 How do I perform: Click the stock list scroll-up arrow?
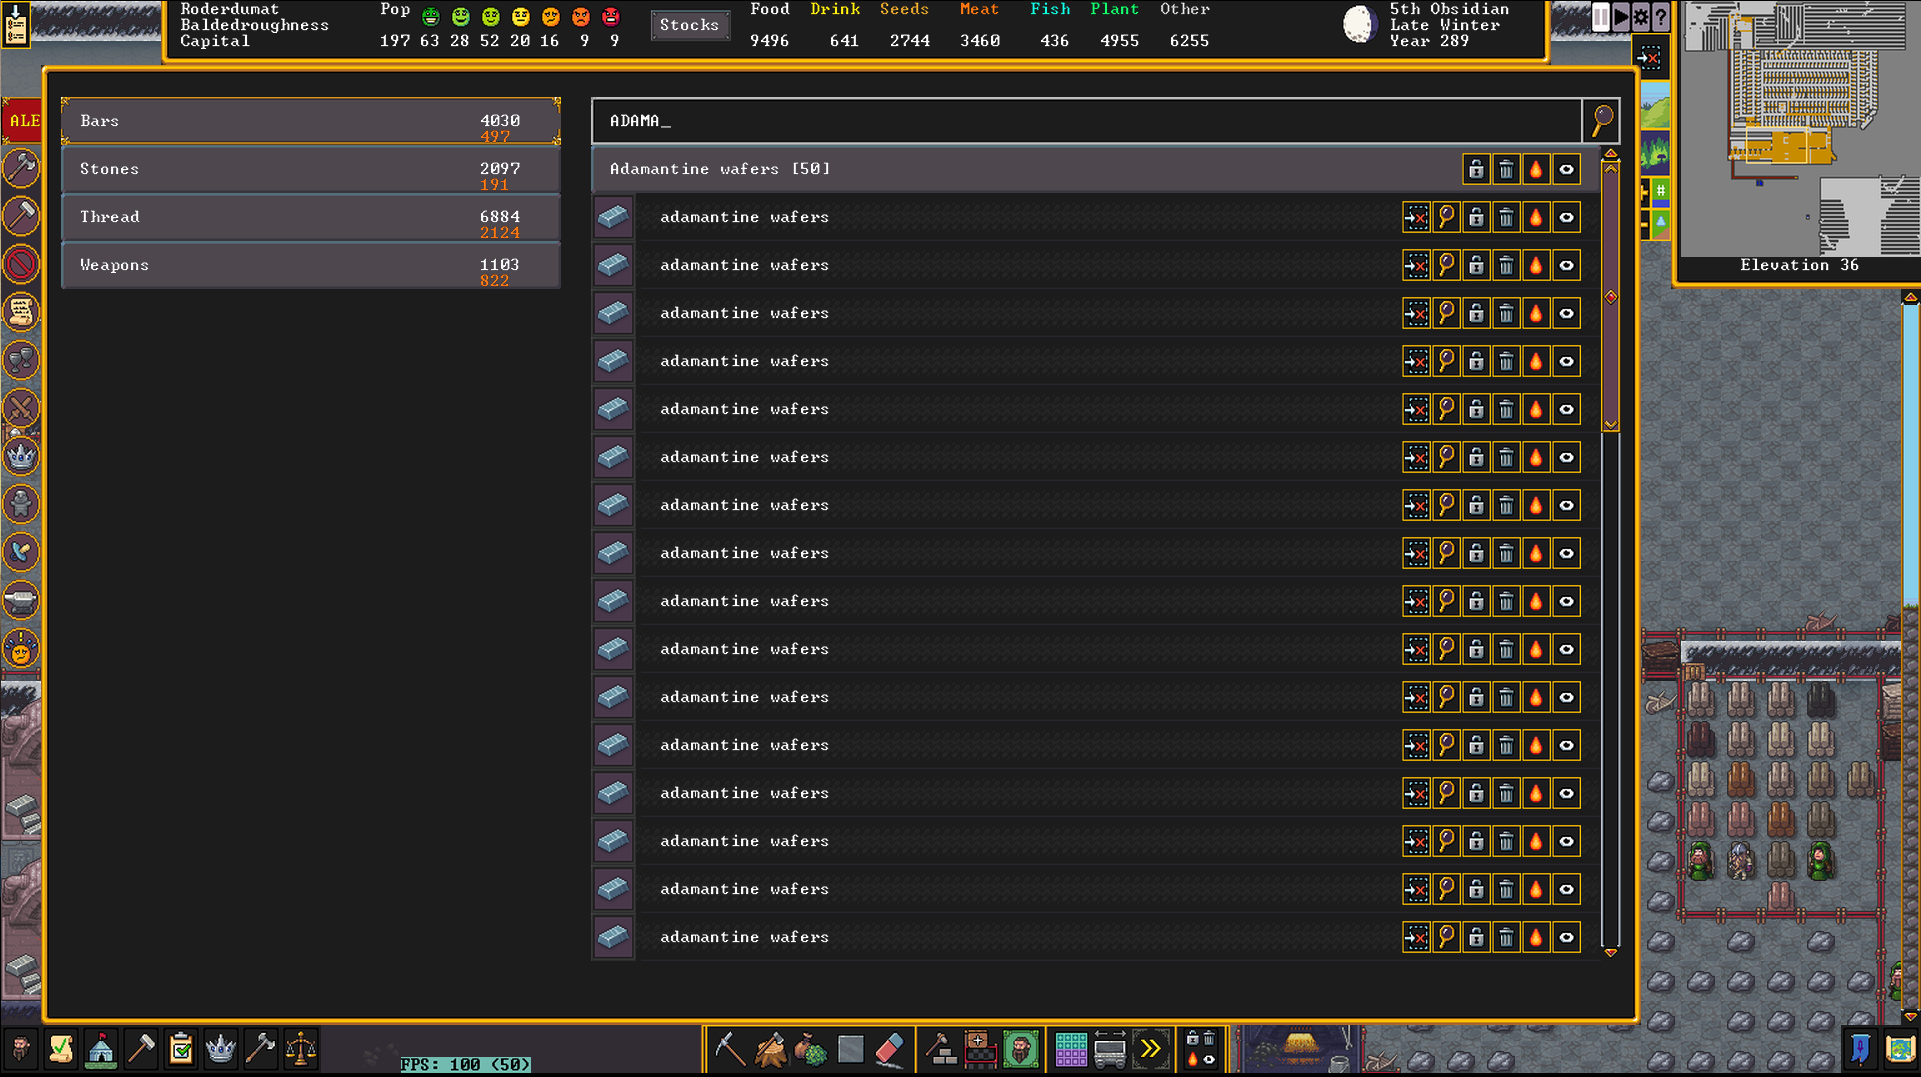(x=1611, y=153)
